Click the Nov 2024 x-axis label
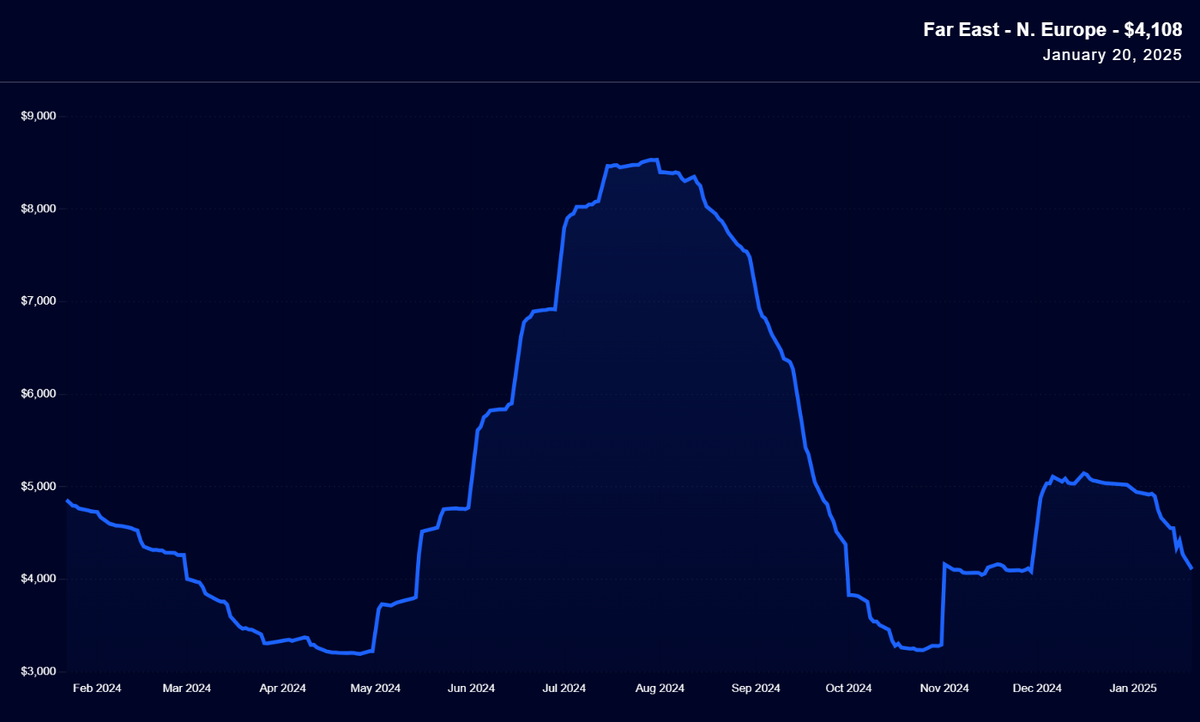 [944, 688]
